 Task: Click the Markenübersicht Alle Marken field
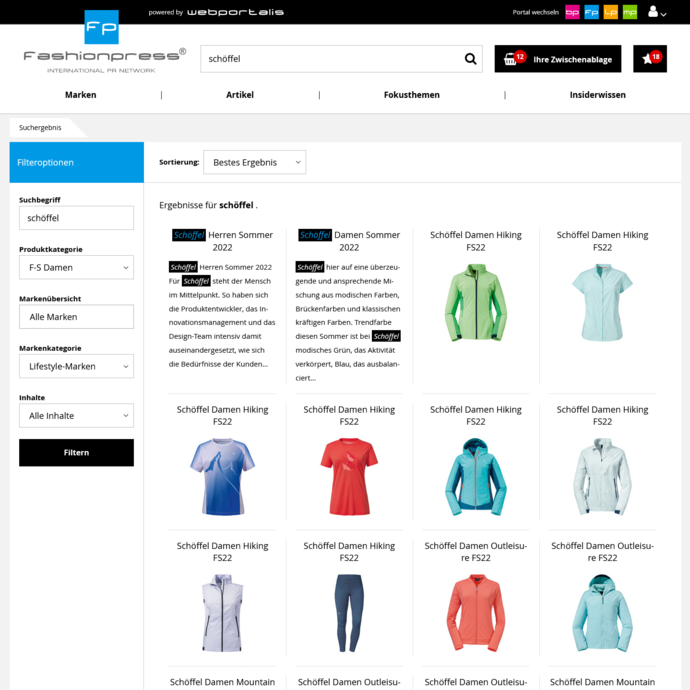76,316
